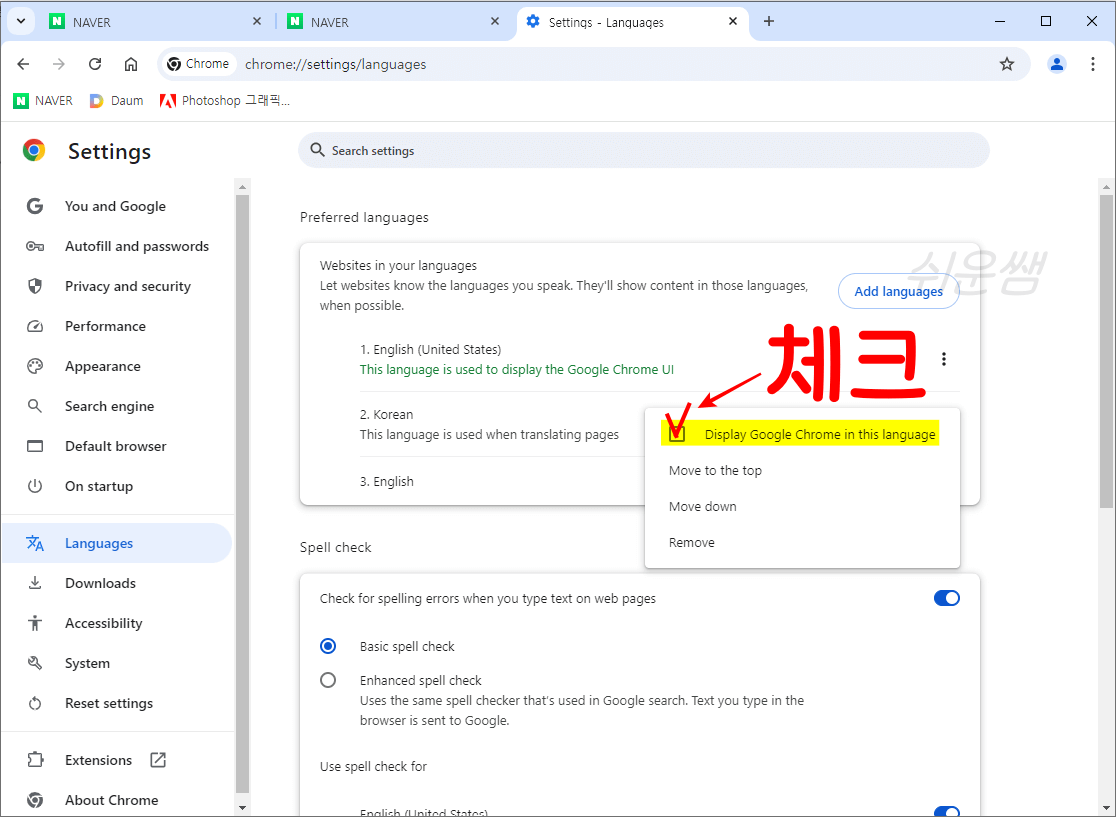The image size is (1116, 817).
Task: Toggle spelling error check switch
Action: pyautogui.click(x=947, y=599)
